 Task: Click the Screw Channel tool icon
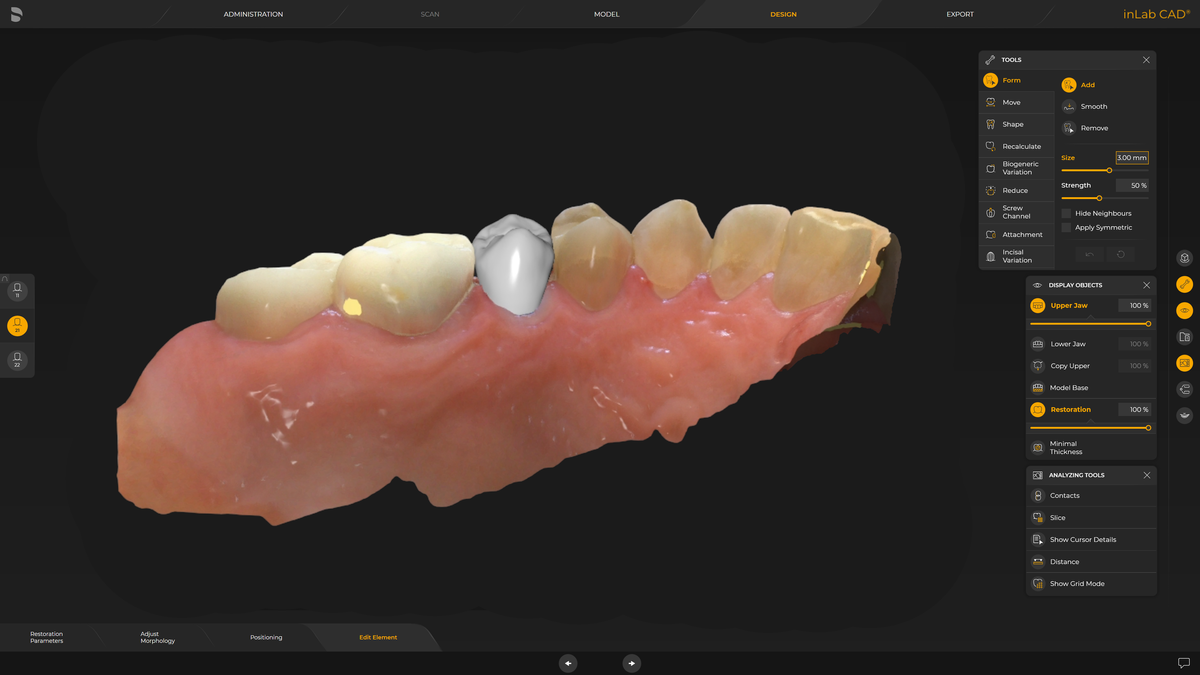991,212
